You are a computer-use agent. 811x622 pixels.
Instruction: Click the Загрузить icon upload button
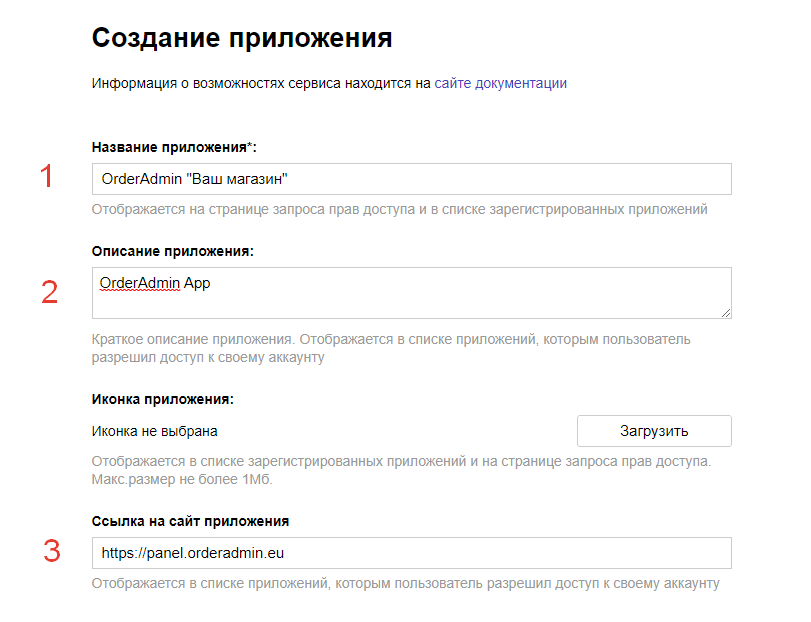click(x=654, y=431)
